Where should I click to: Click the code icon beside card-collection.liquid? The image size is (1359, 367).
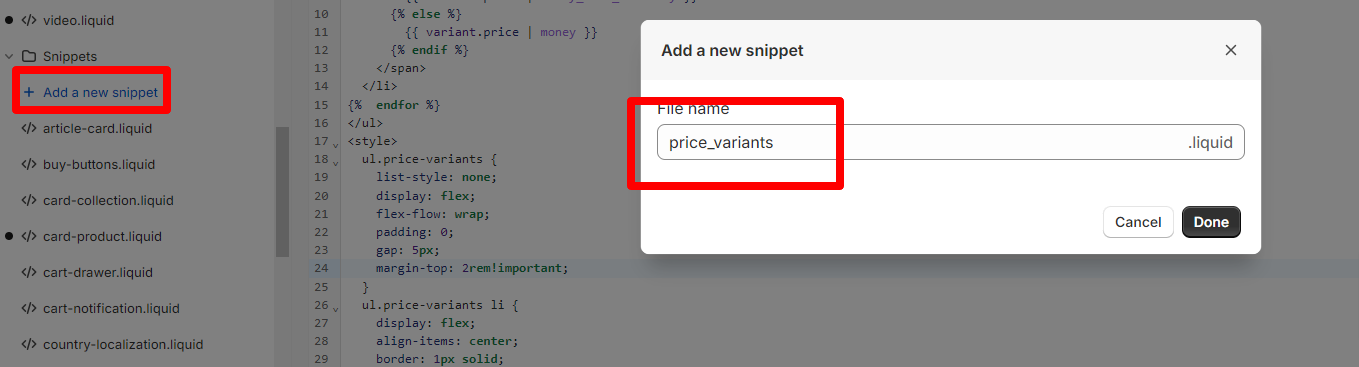coord(29,200)
